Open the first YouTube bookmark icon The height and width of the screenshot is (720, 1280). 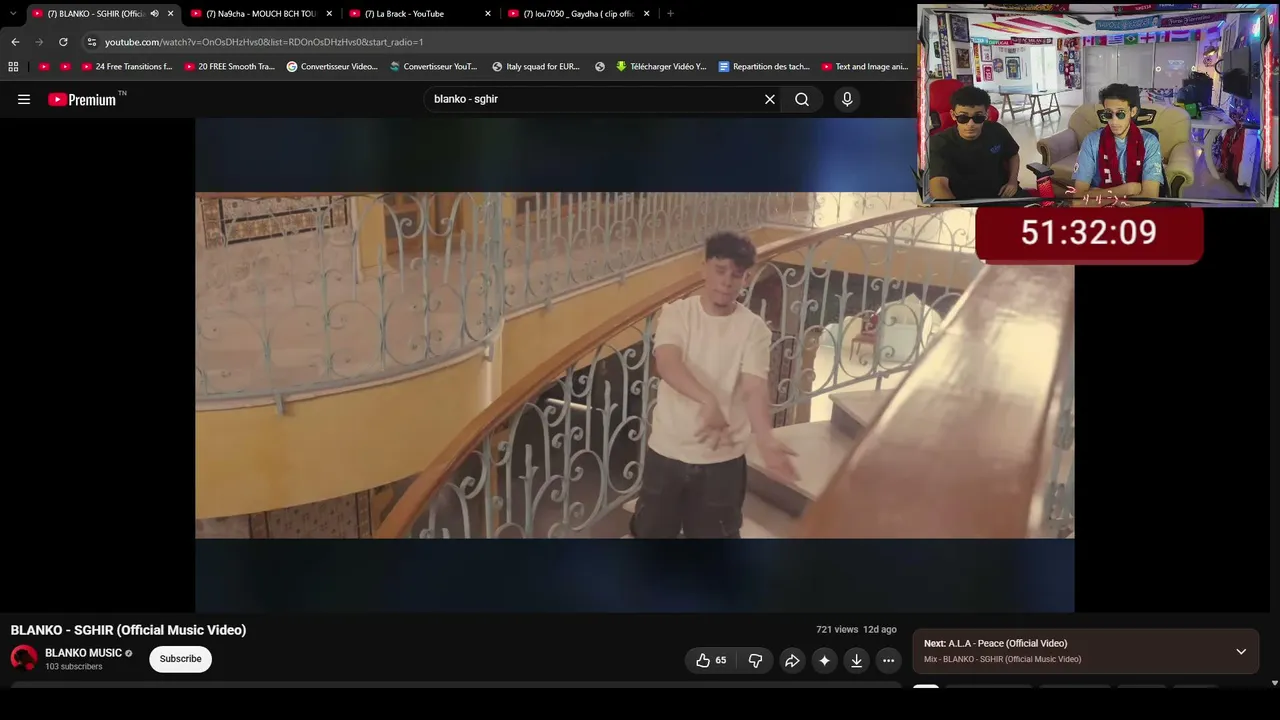44,67
